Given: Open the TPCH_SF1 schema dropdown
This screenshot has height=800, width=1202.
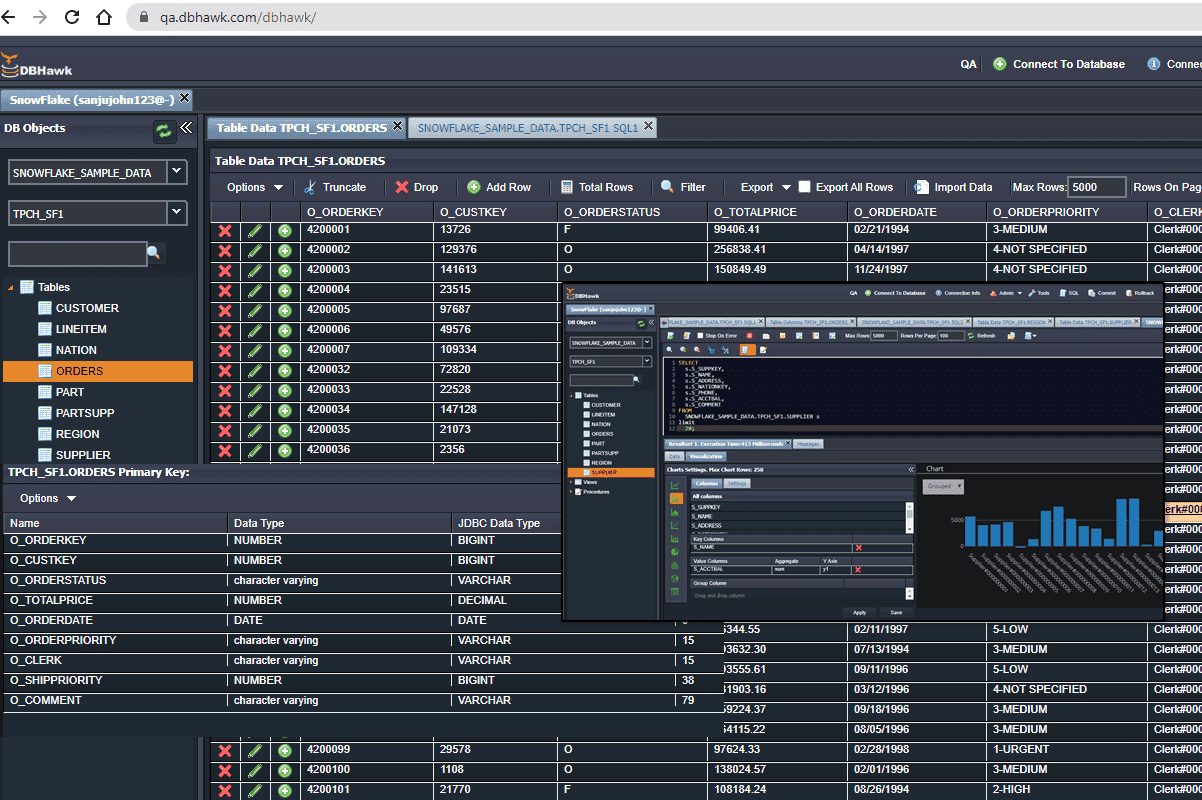Looking at the screenshot, I should (x=176, y=212).
